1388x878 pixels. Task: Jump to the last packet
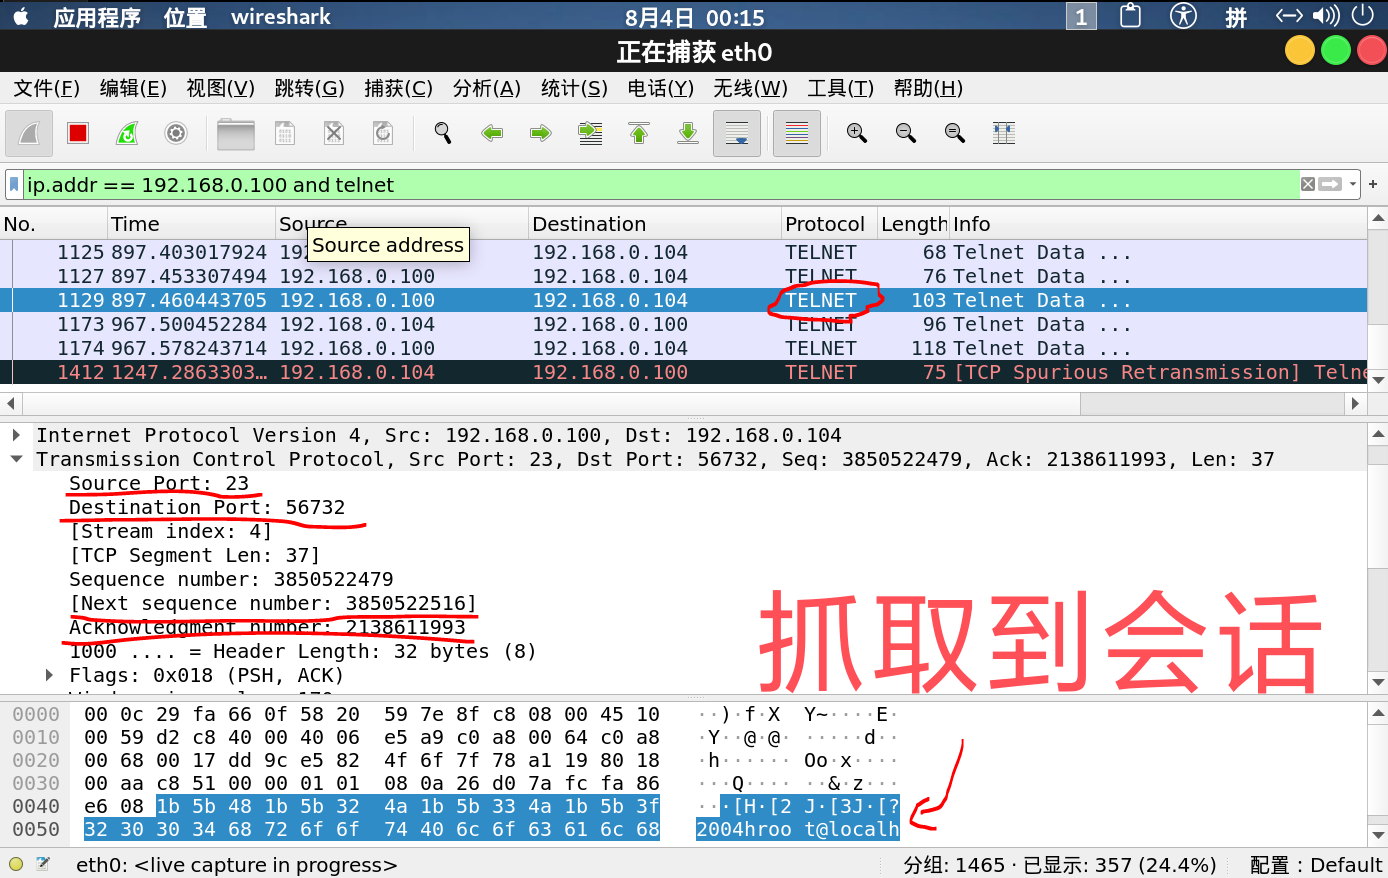[688, 133]
